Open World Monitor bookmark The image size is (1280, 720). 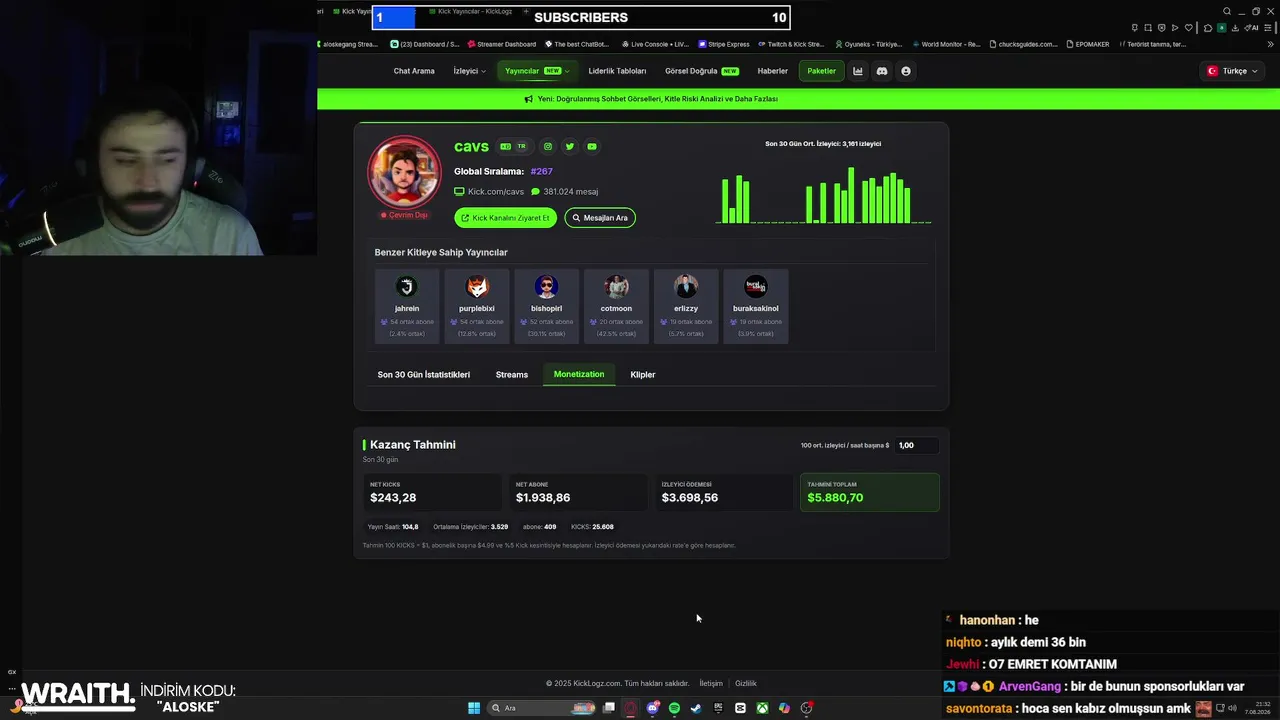946,44
